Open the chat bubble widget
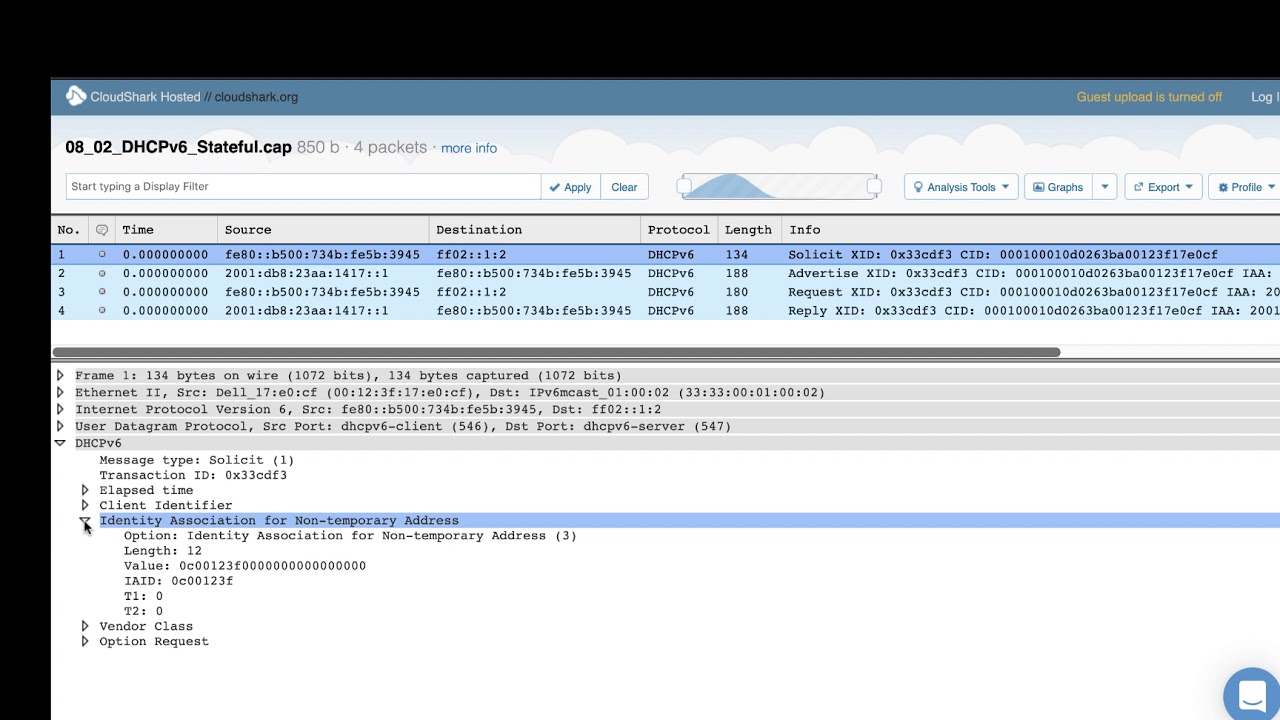Image resolution: width=1280 pixels, height=720 pixels. click(1252, 694)
